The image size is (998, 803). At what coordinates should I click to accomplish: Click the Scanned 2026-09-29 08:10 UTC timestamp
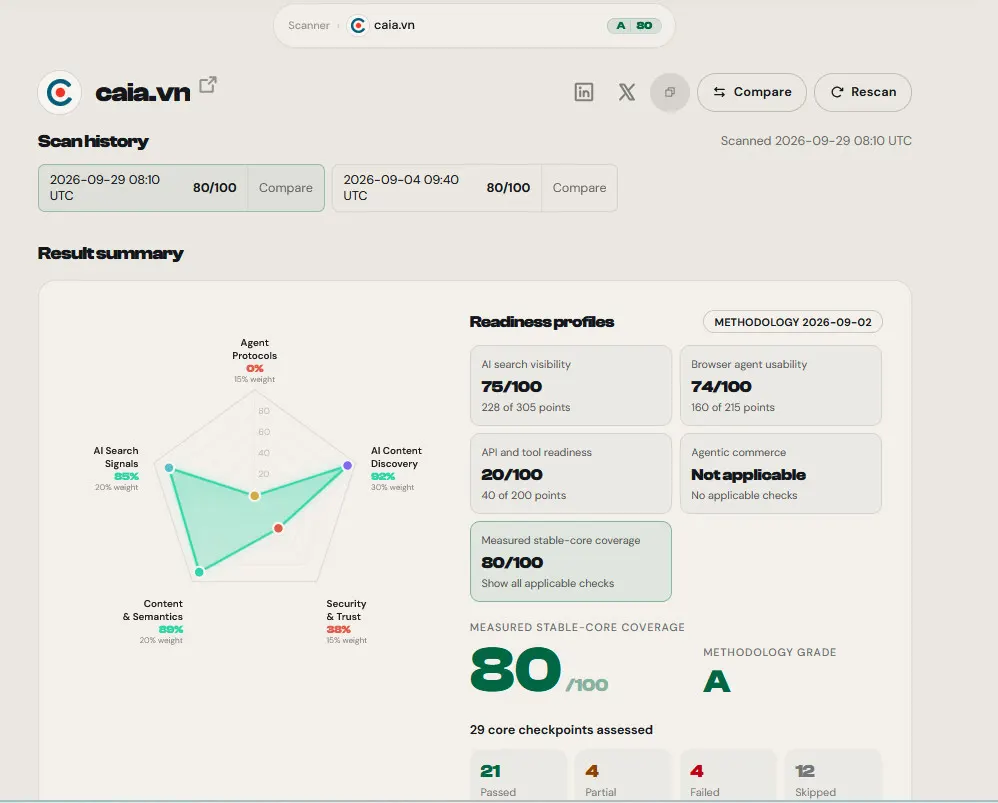[x=816, y=141]
